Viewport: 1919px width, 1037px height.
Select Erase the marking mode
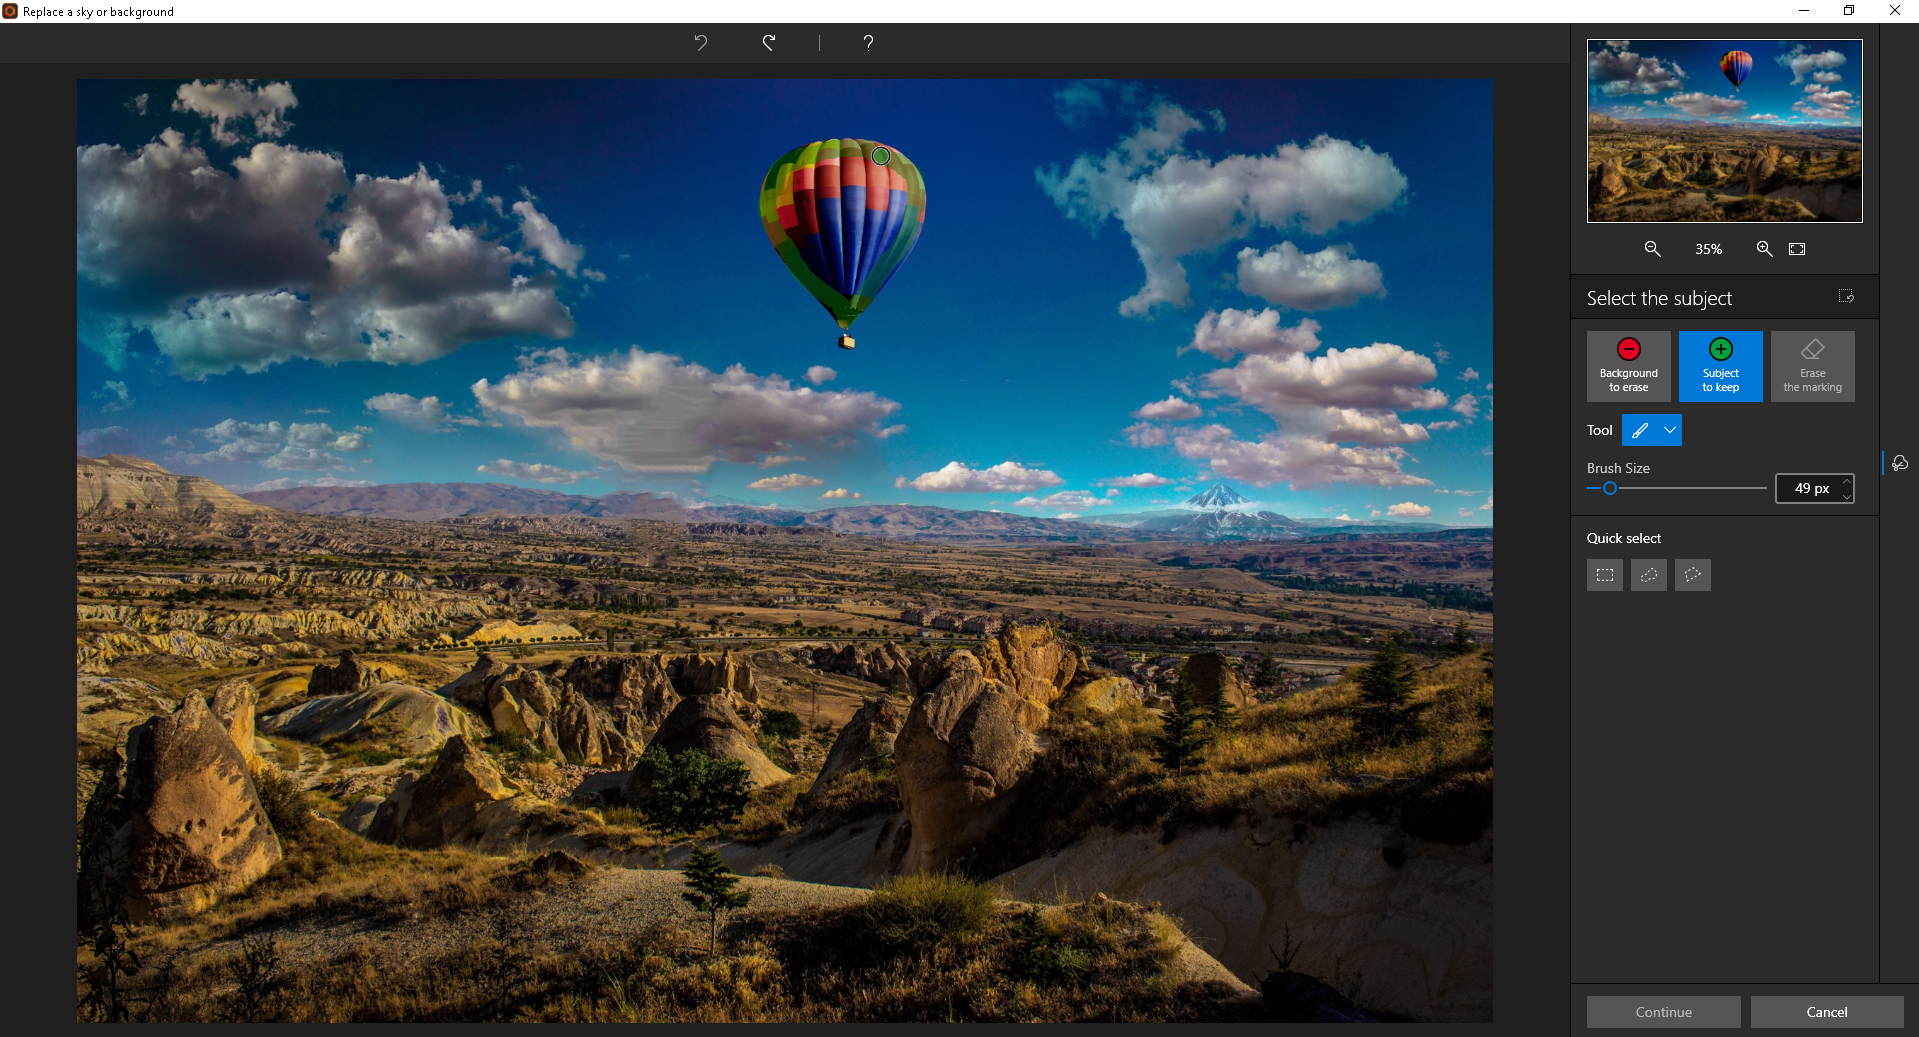(x=1812, y=366)
